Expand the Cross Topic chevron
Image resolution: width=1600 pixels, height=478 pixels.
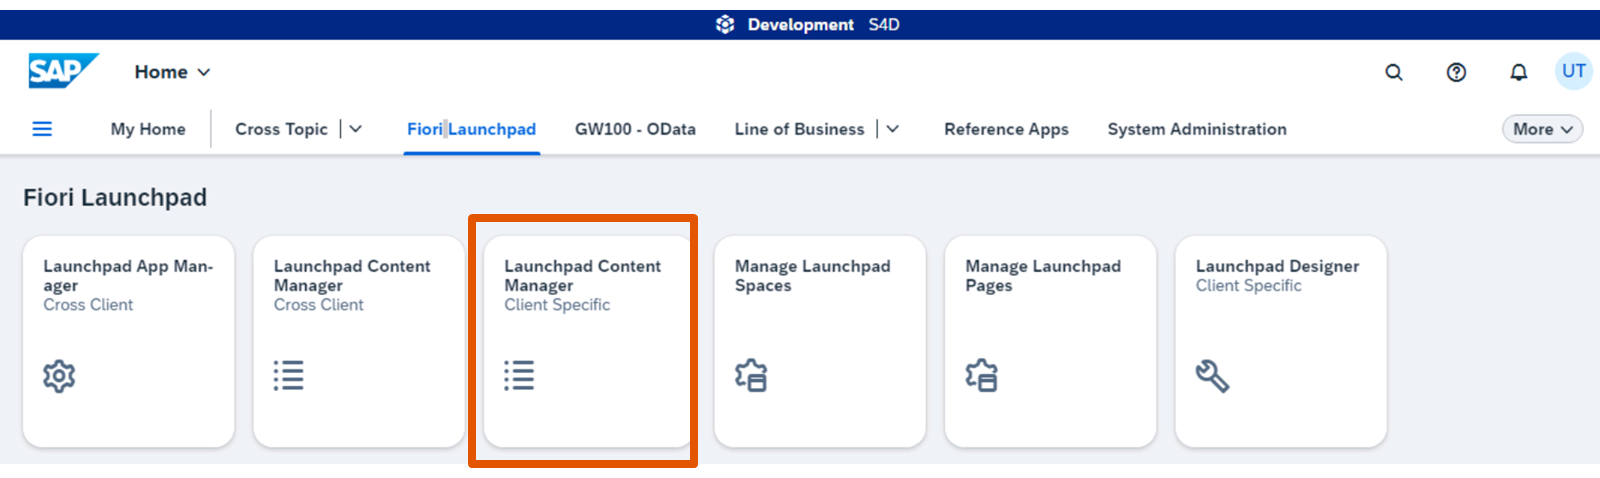(x=356, y=129)
